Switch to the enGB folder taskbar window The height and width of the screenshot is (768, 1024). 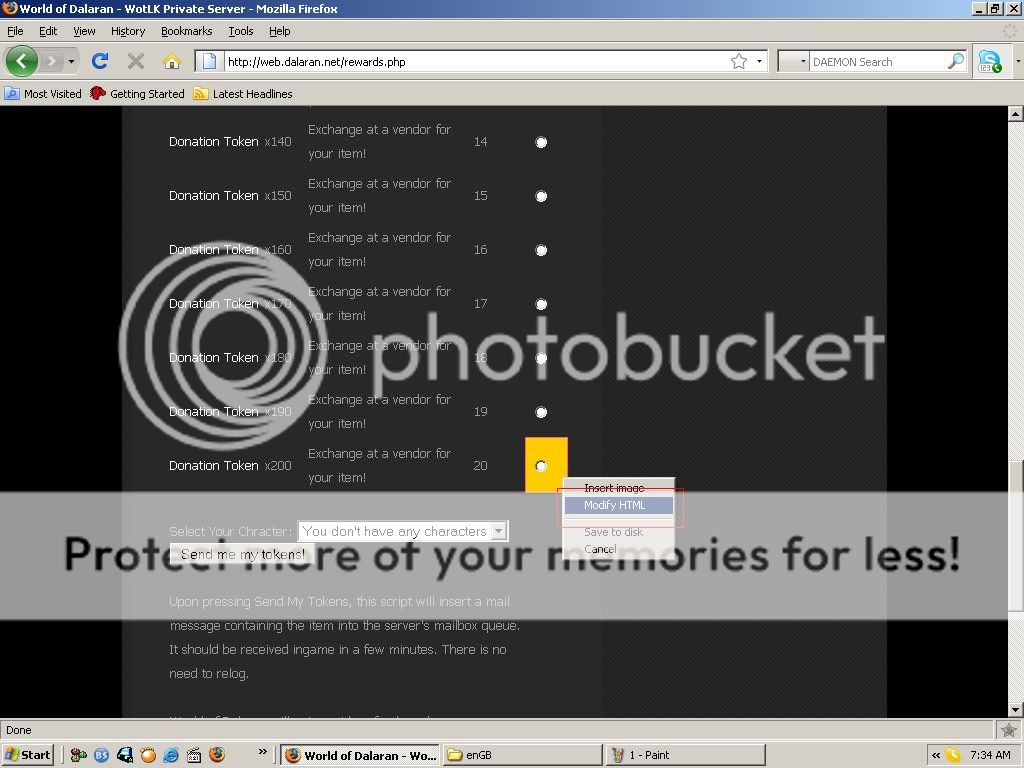[x=522, y=755]
